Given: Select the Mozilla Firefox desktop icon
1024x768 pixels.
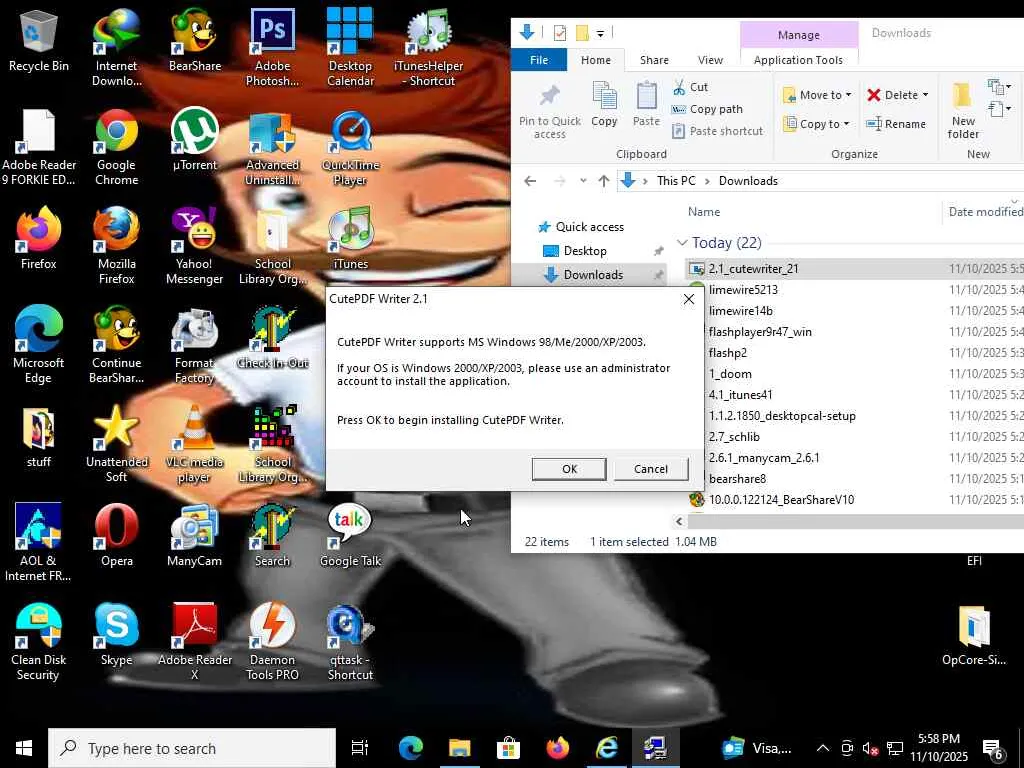Looking at the screenshot, I should pyautogui.click(x=116, y=246).
